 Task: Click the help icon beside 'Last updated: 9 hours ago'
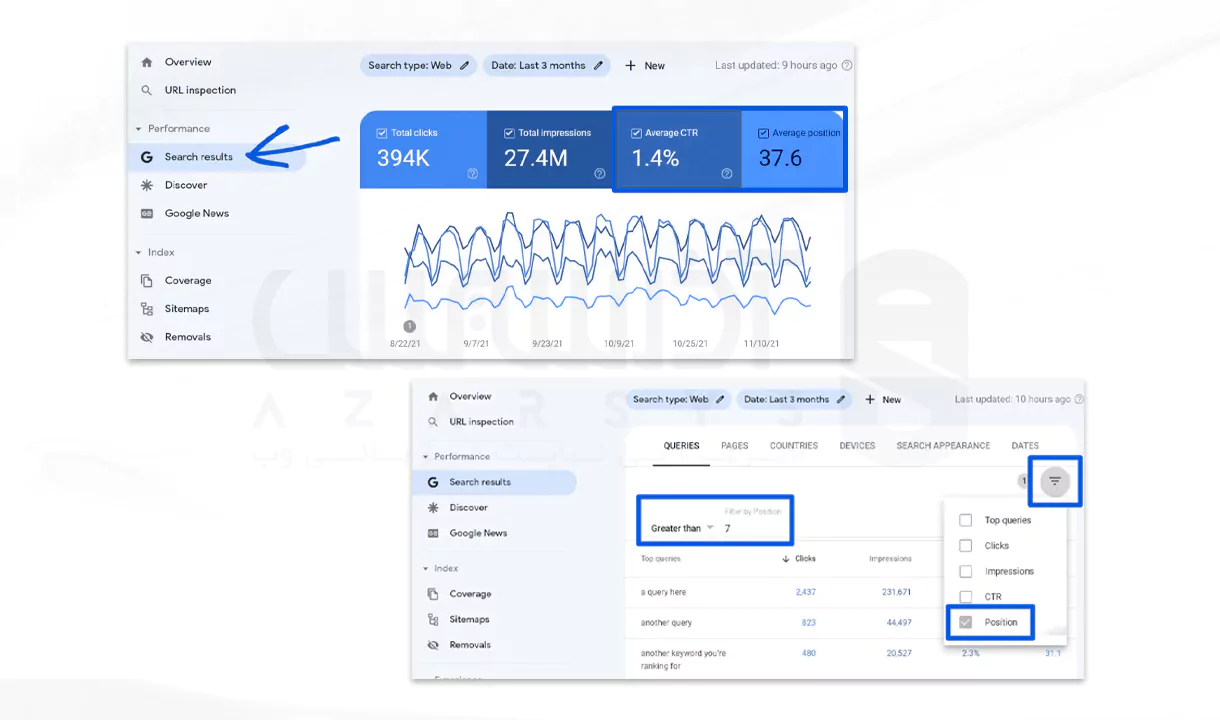point(847,66)
